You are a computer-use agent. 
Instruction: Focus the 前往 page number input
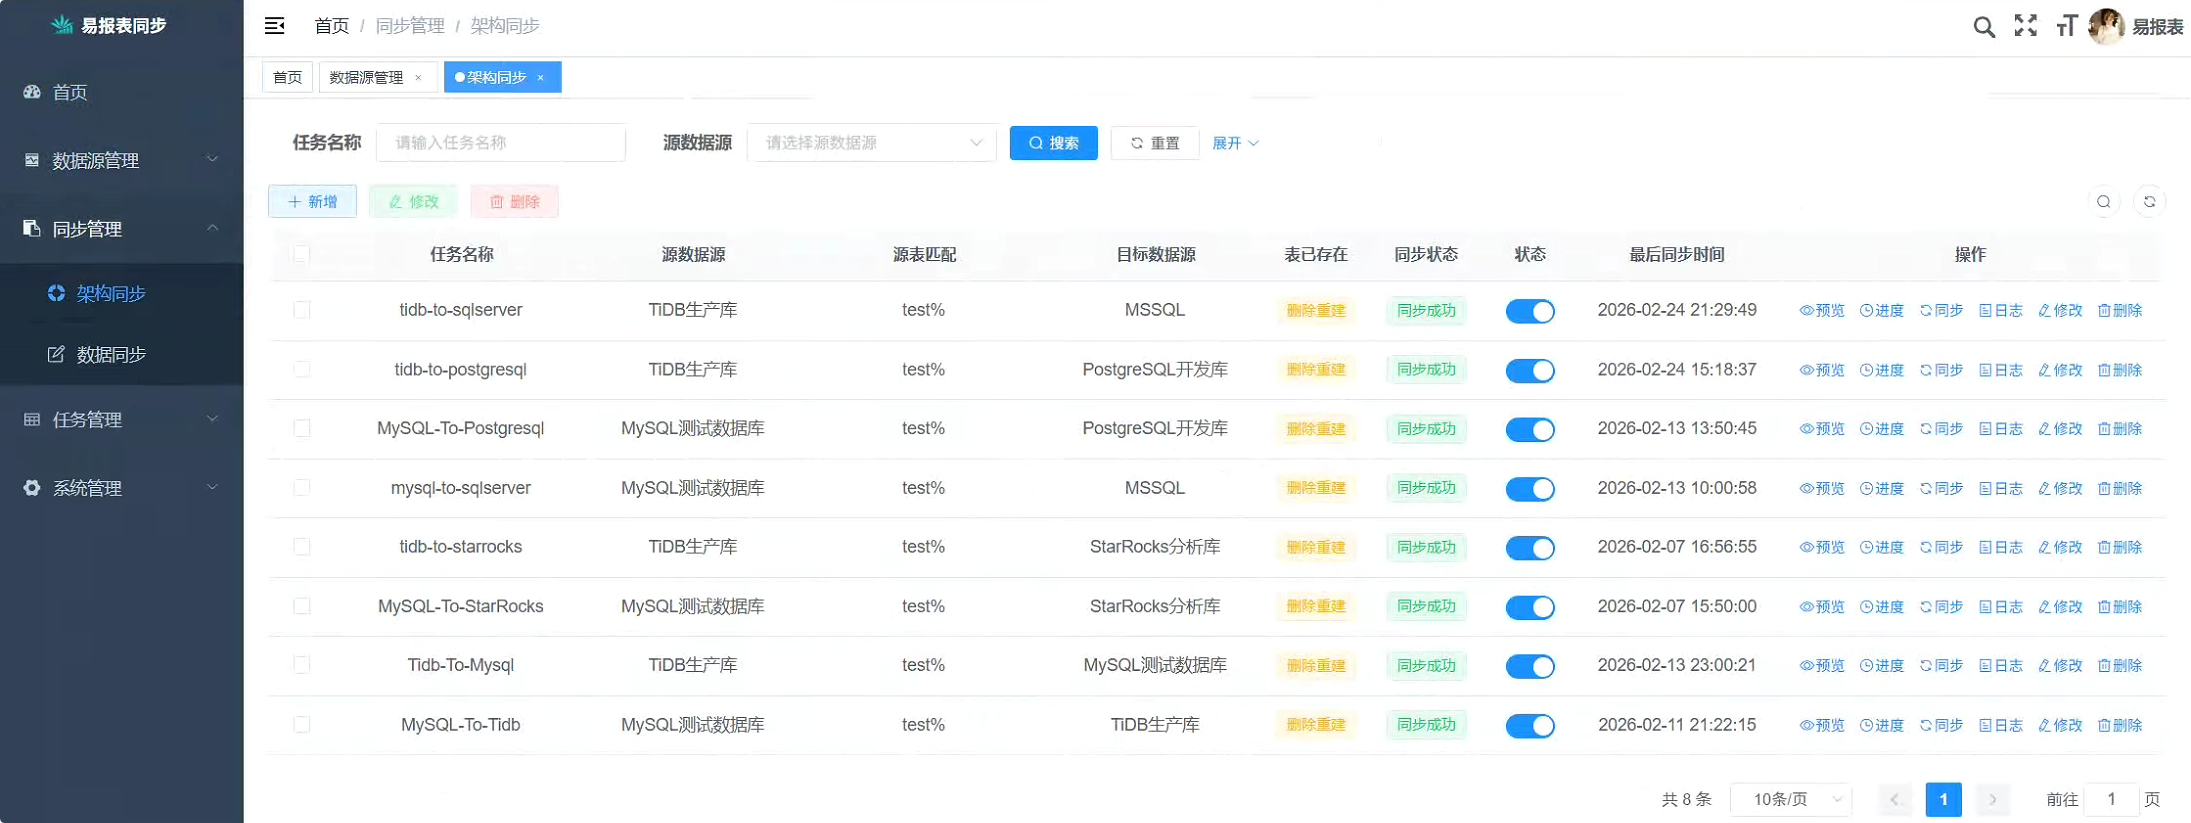click(x=2111, y=799)
